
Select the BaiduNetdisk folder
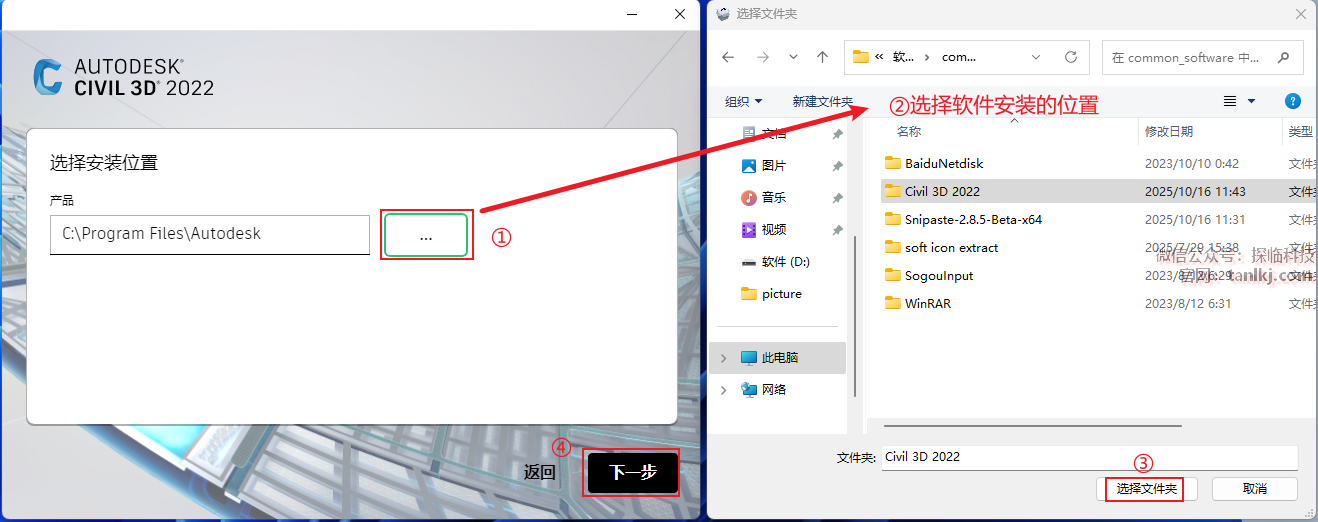tap(944, 163)
